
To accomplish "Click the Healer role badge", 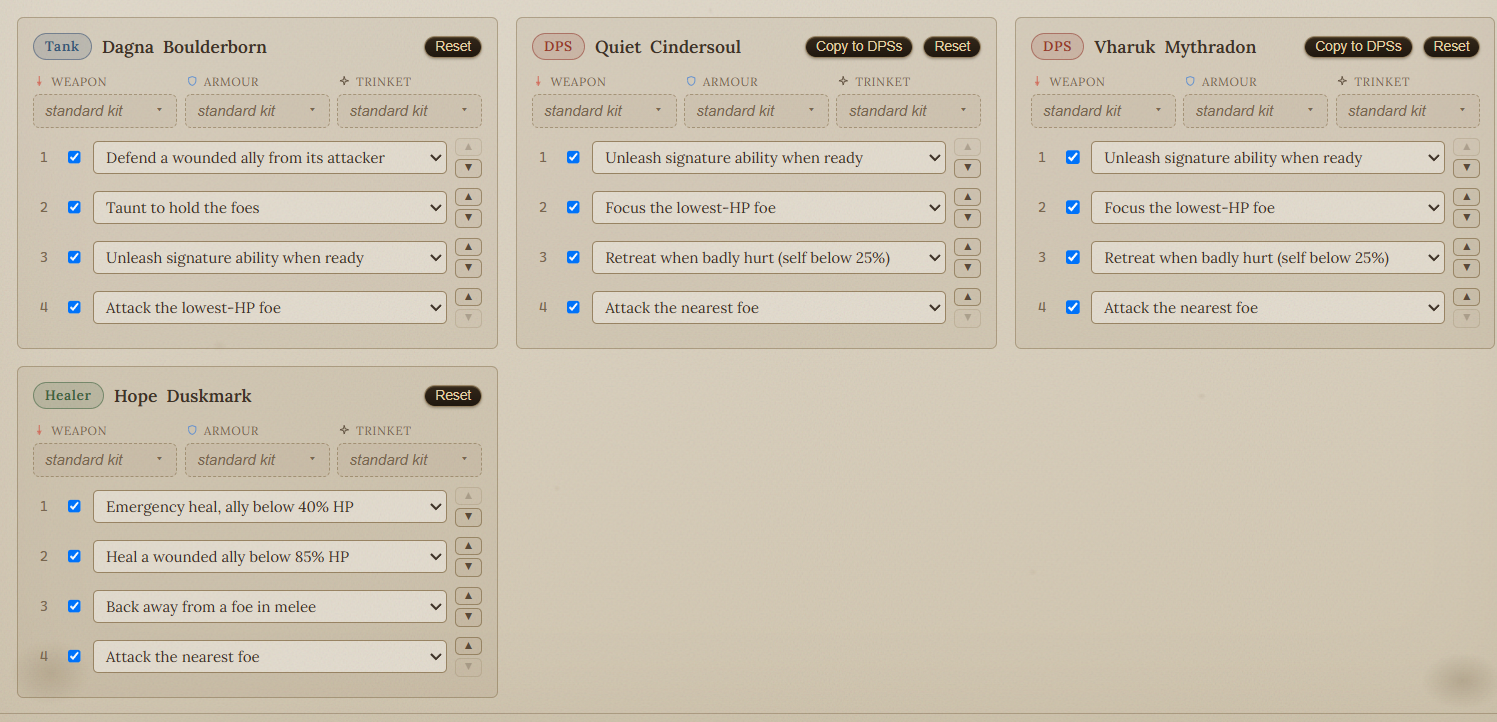I will (68, 396).
